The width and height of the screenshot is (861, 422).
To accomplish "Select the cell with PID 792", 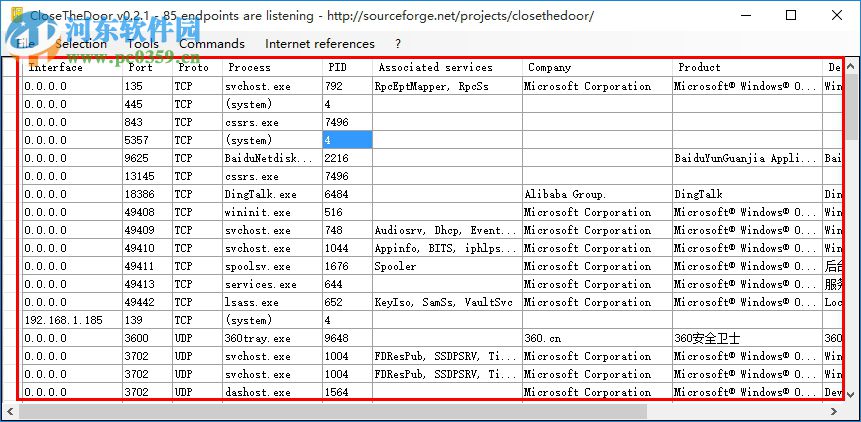I will pyautogui.click(x=347, y=86).
